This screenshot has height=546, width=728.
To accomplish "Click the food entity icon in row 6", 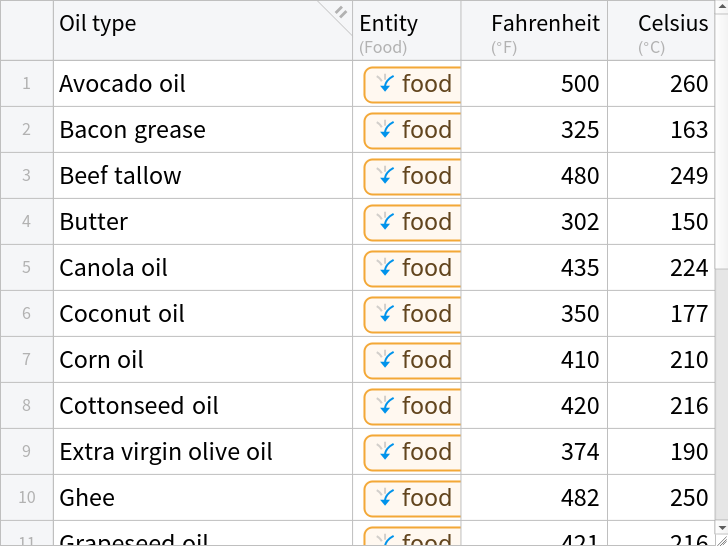I will click(x=383, y=314).
